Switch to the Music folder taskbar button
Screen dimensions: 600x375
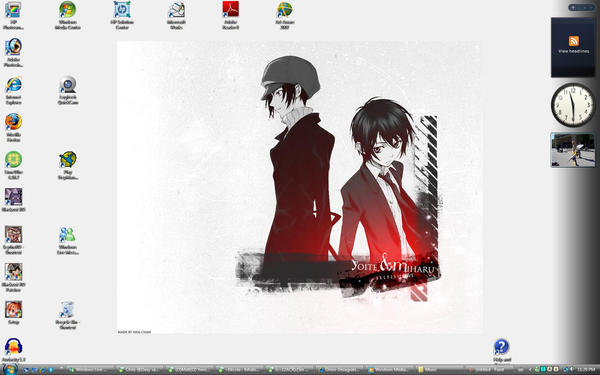point(440,370)
